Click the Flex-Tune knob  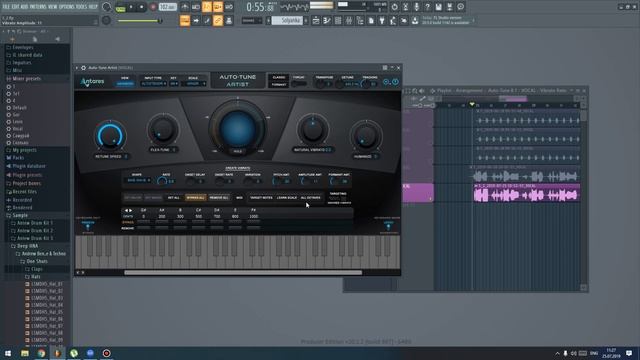tap(162, 130)
